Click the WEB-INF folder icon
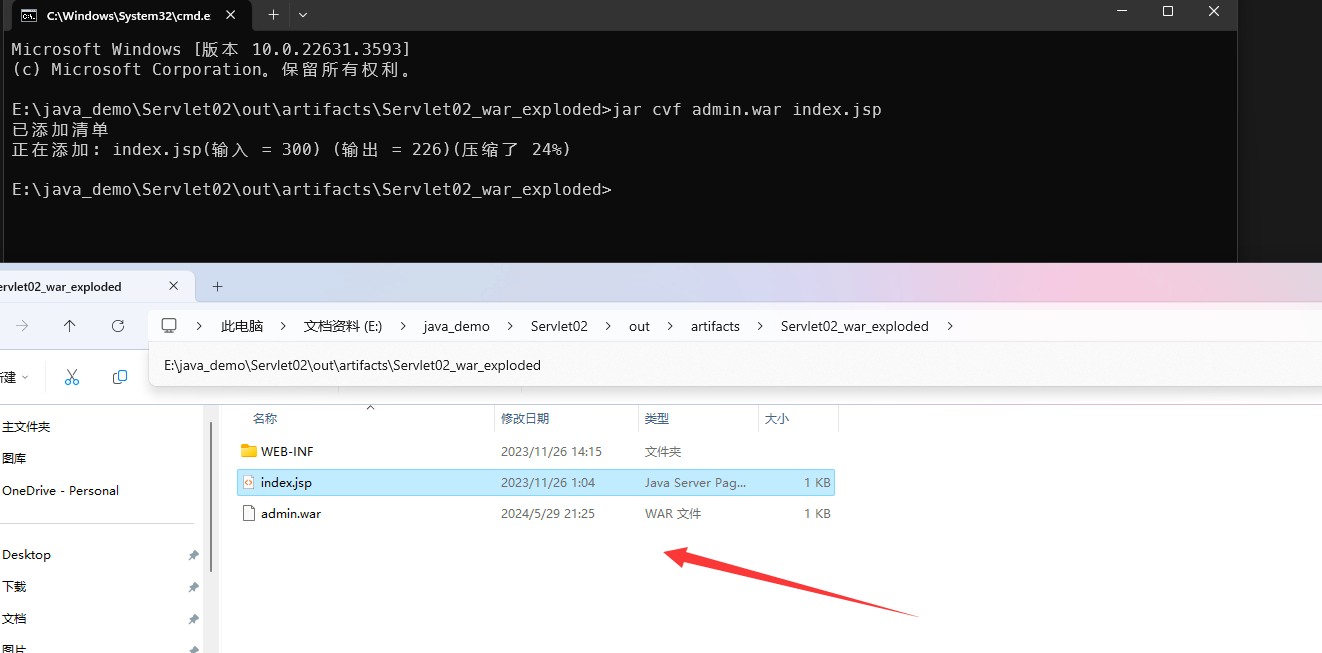Image resolution: width=1322 pixels, height=653 pixels. click(249, 452)
